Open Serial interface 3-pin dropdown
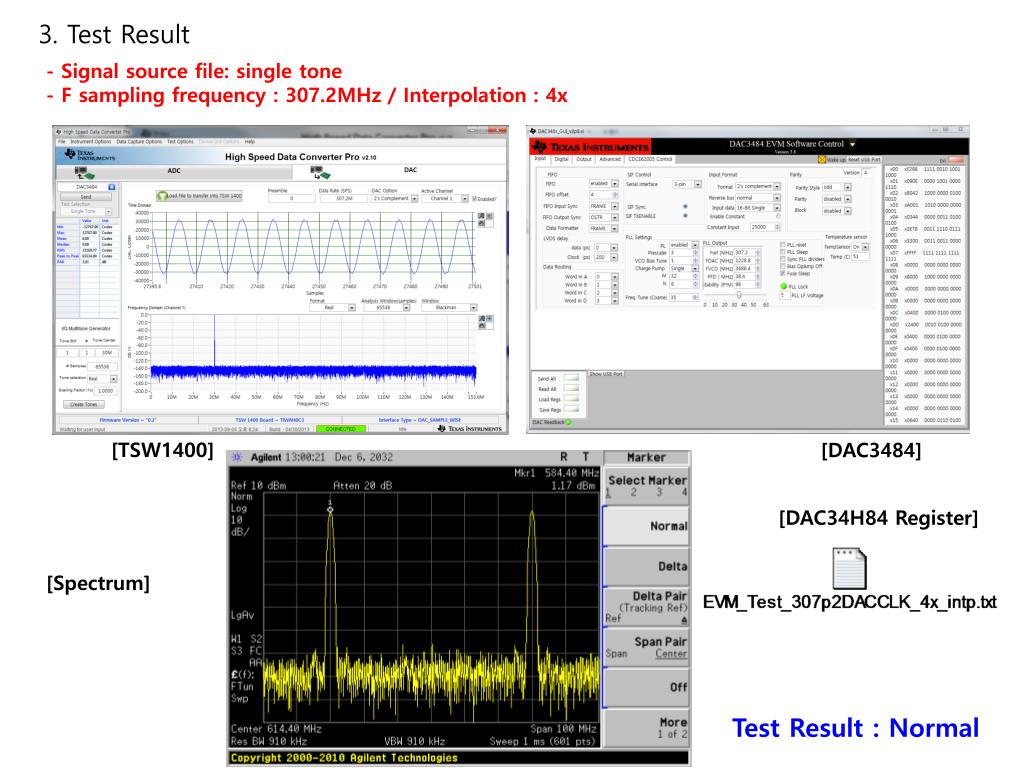This screenshot has height=768, width=1024. pyautogui.click(x=687, y=184)
